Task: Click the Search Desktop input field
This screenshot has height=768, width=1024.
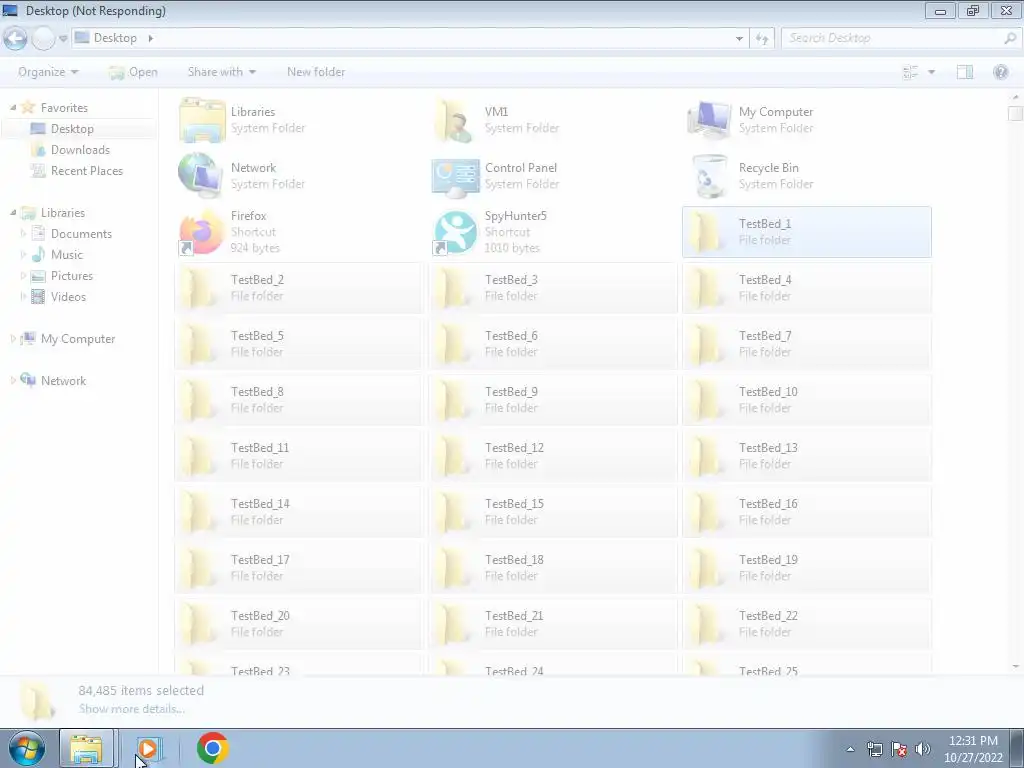Action: pos(899,39)
